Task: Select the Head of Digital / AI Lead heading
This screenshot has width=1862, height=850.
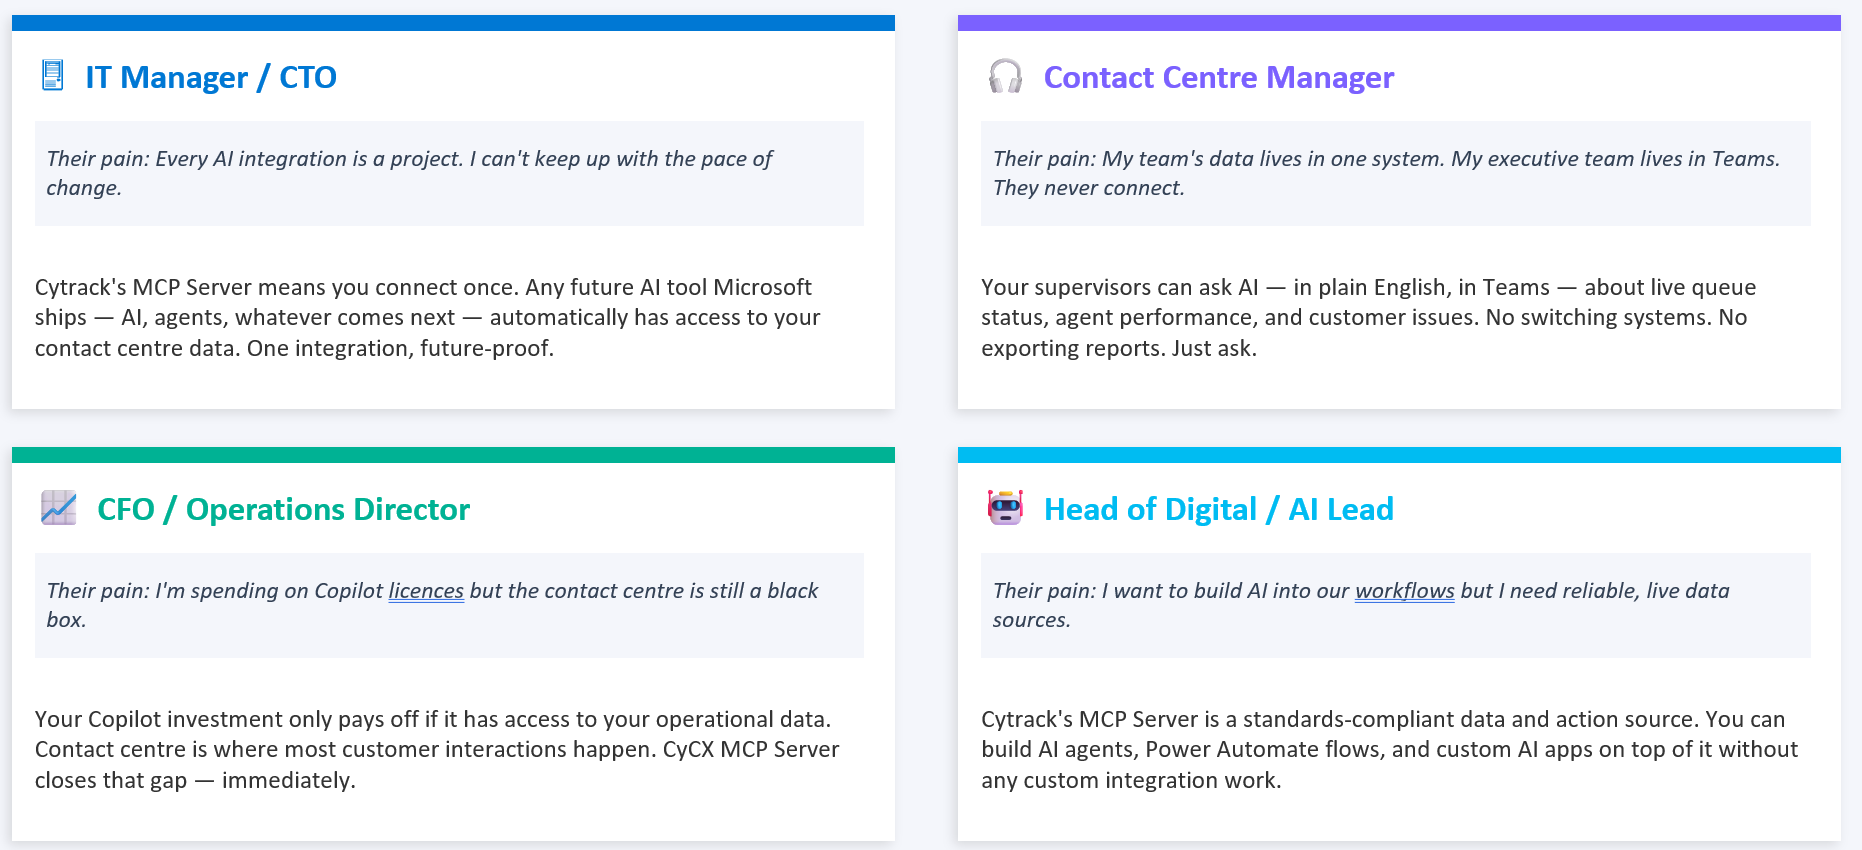Action: click(x=1218, y=509)
